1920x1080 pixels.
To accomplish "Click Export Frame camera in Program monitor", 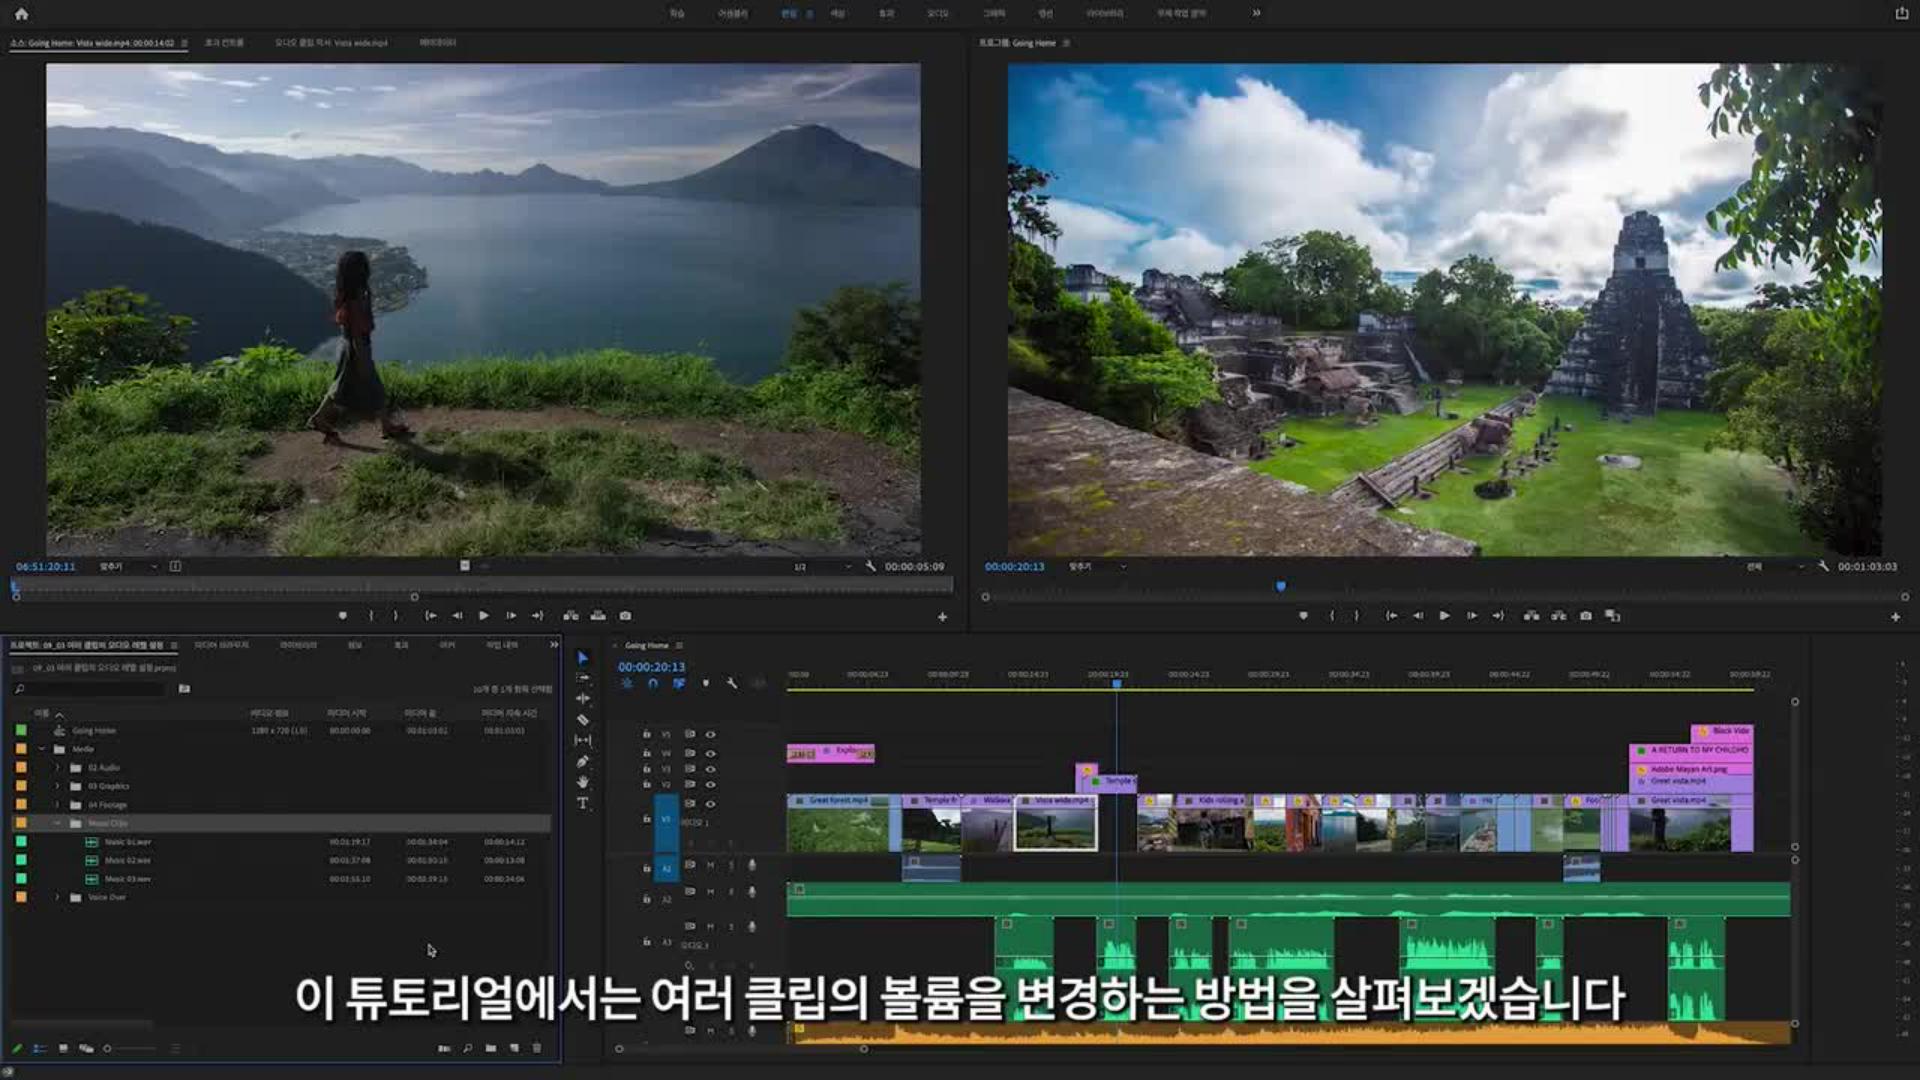I will point(1586,616).
